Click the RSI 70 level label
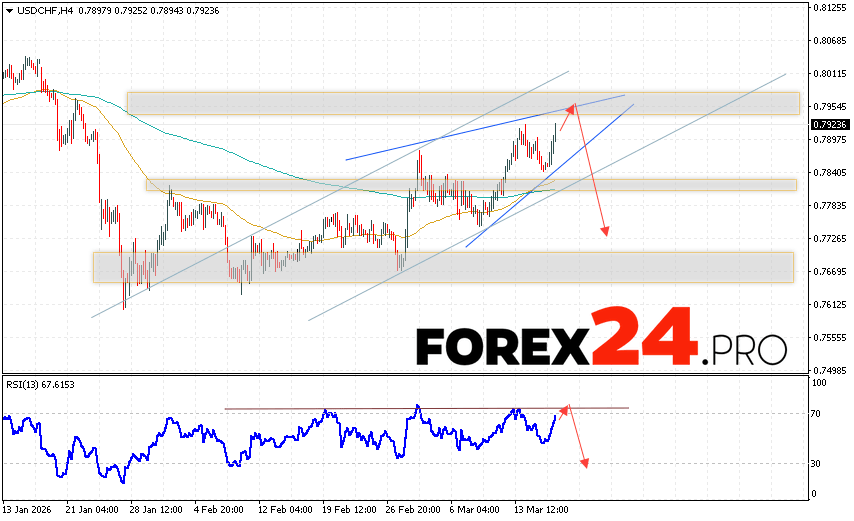This screenshot has height=521, width=854. click(x=816, y=413)
